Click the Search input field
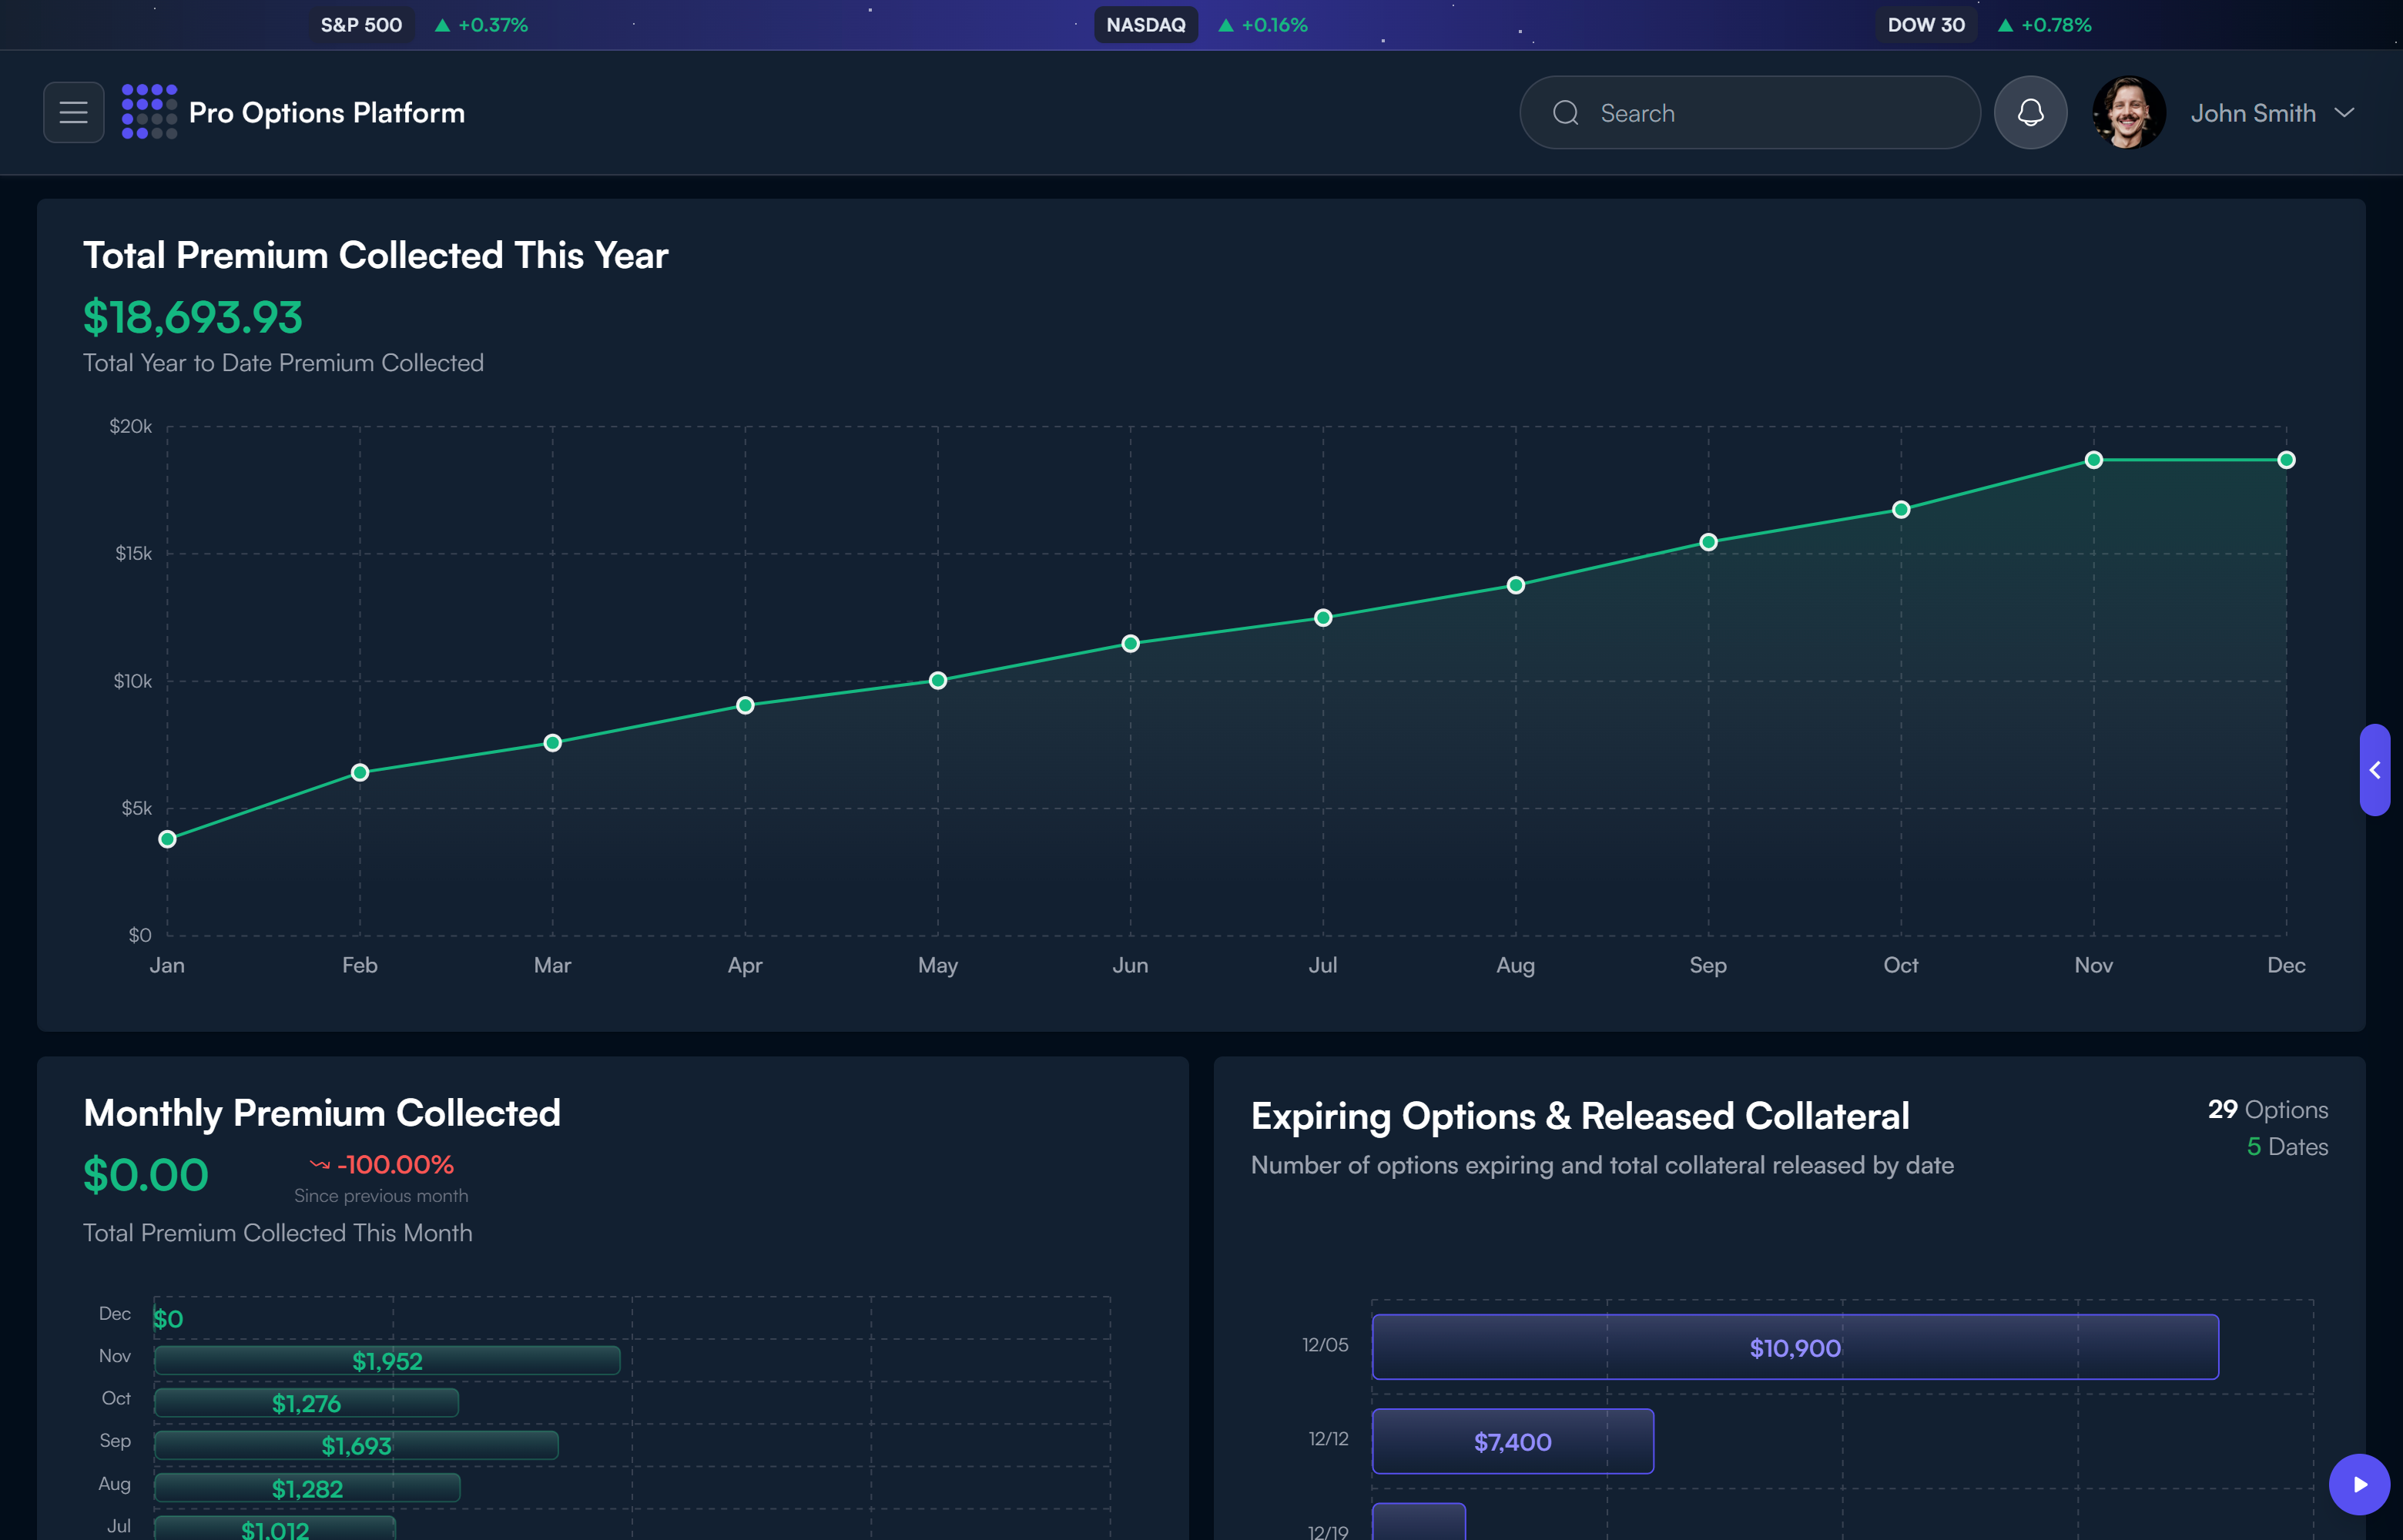This screenshot has width=2403, height=1540. [x=1750, y=112]
